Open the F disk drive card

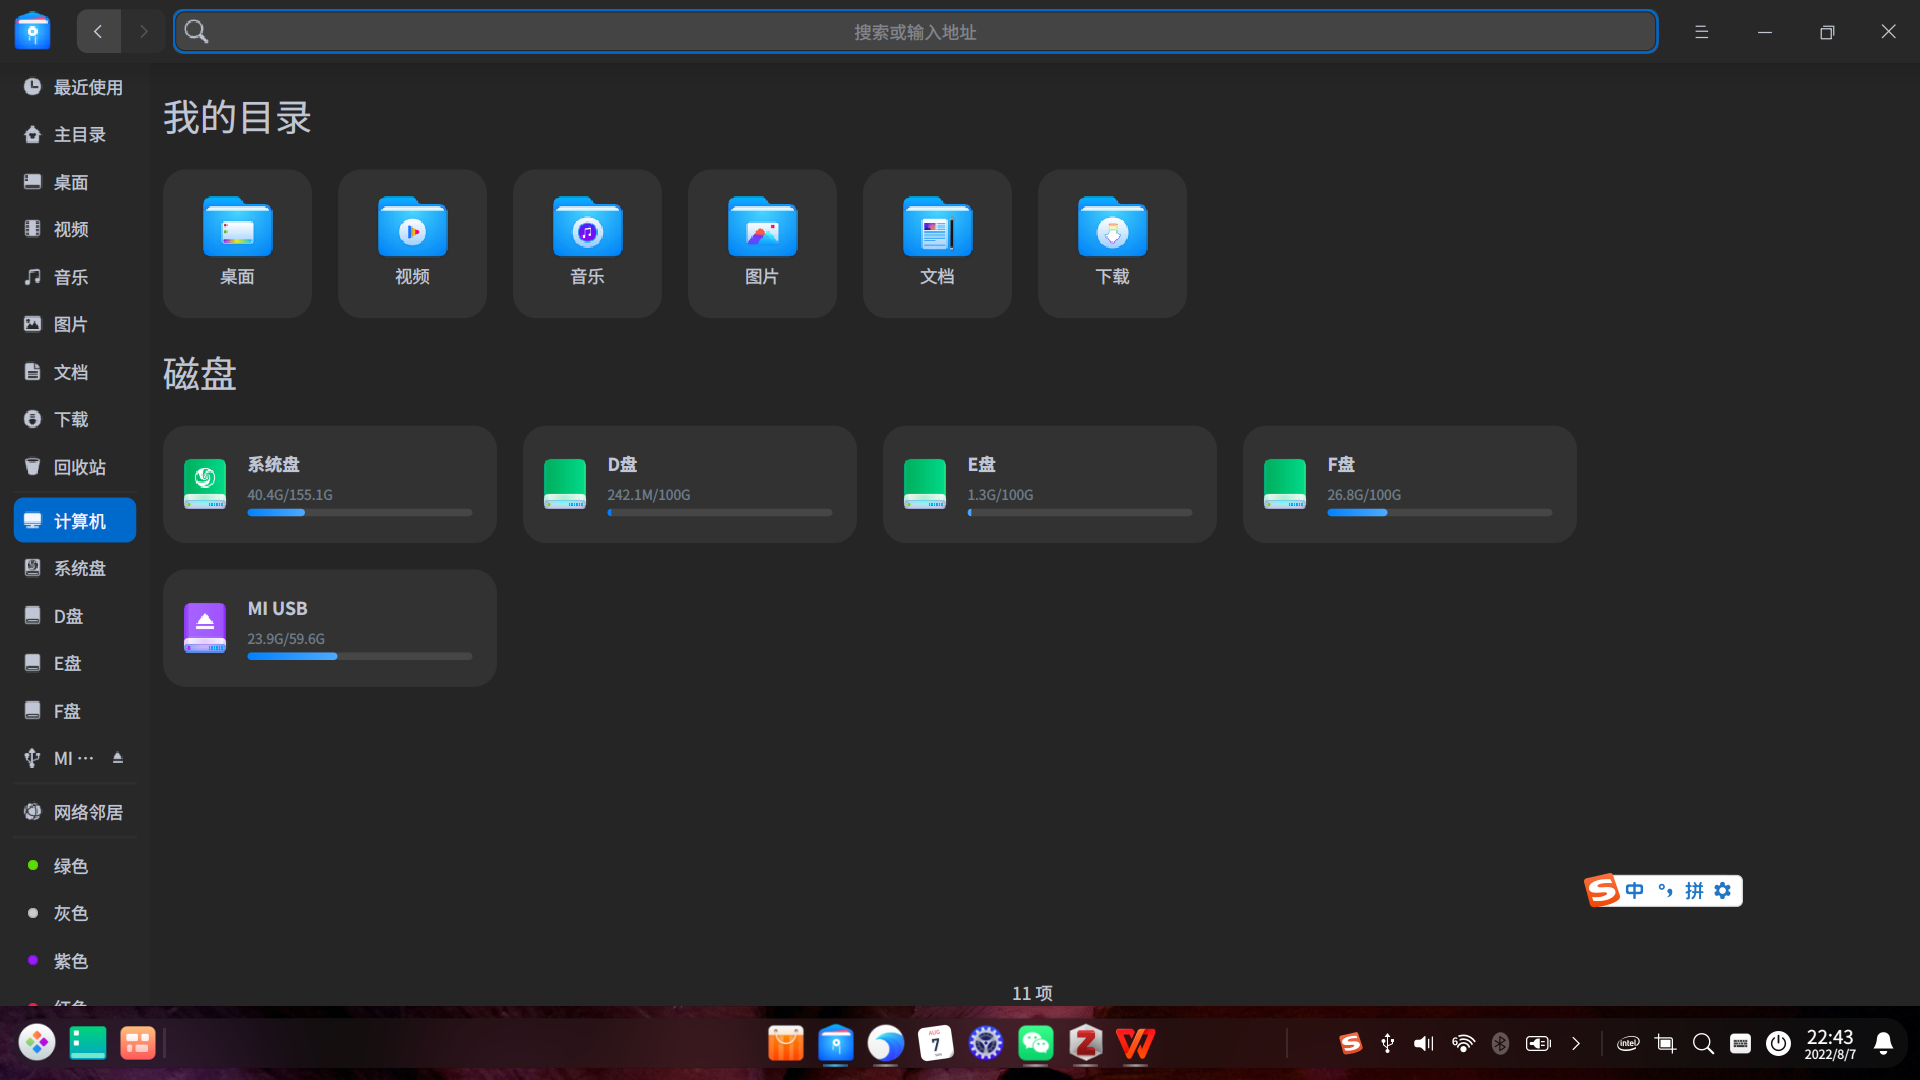pyautogui.click(x=1409, y=484)
